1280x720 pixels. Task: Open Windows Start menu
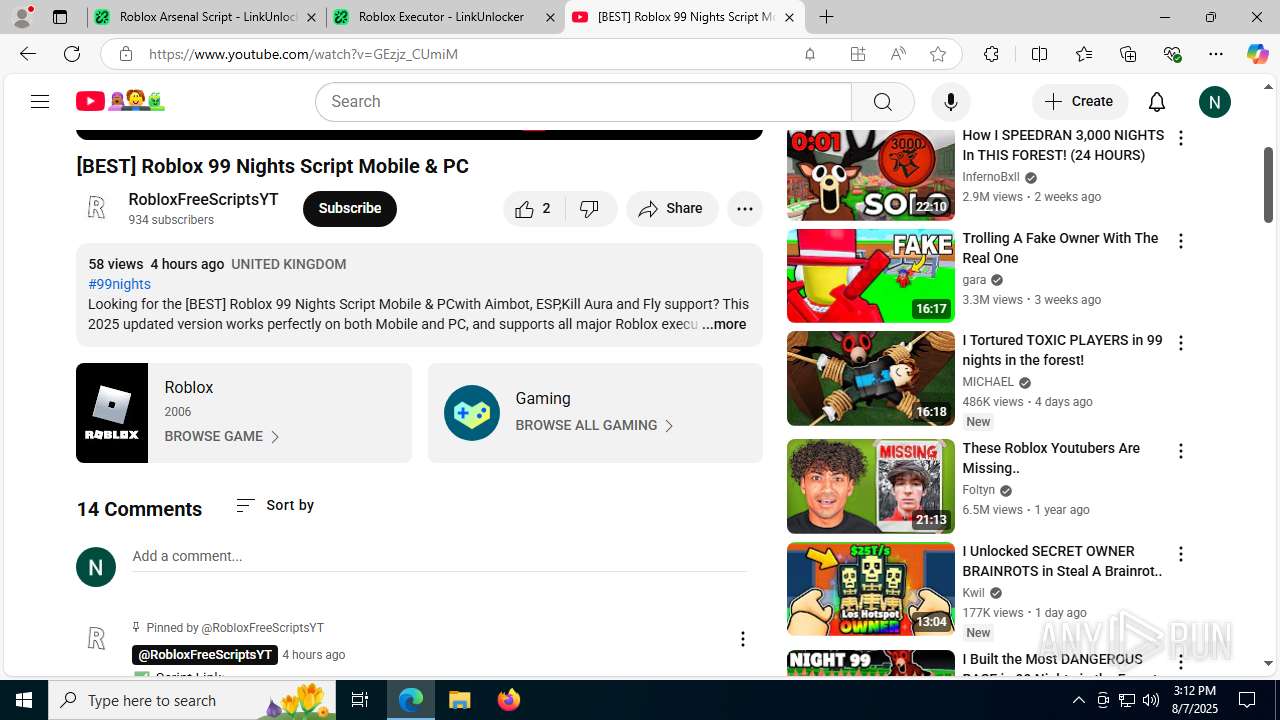click(24, 700)
